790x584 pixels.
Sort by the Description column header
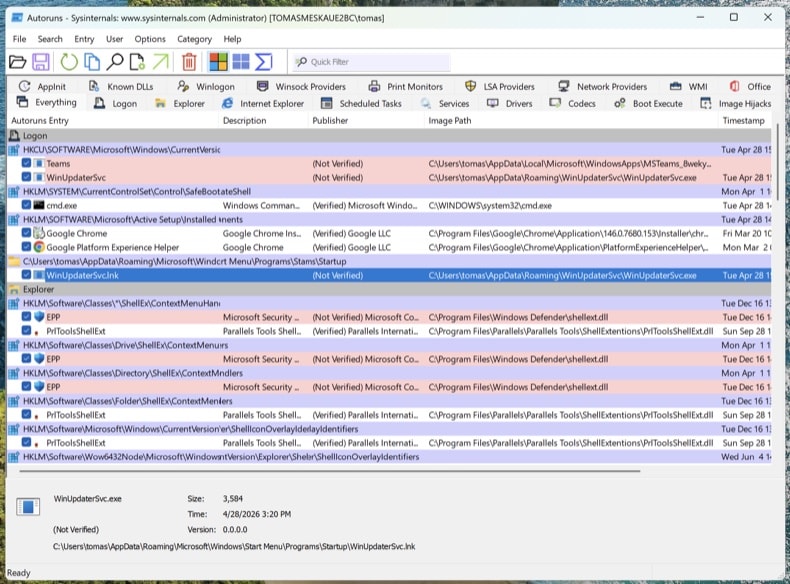click(x=263, y=120)
